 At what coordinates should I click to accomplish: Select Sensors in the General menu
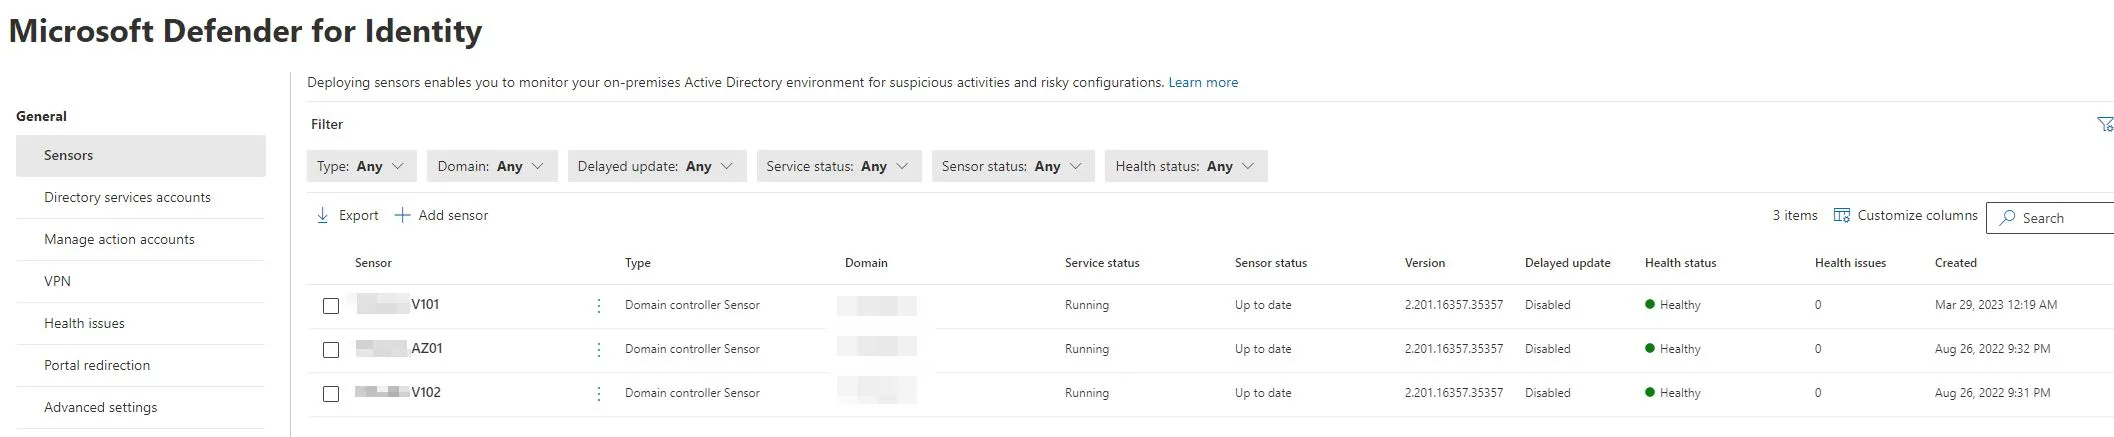141,155
